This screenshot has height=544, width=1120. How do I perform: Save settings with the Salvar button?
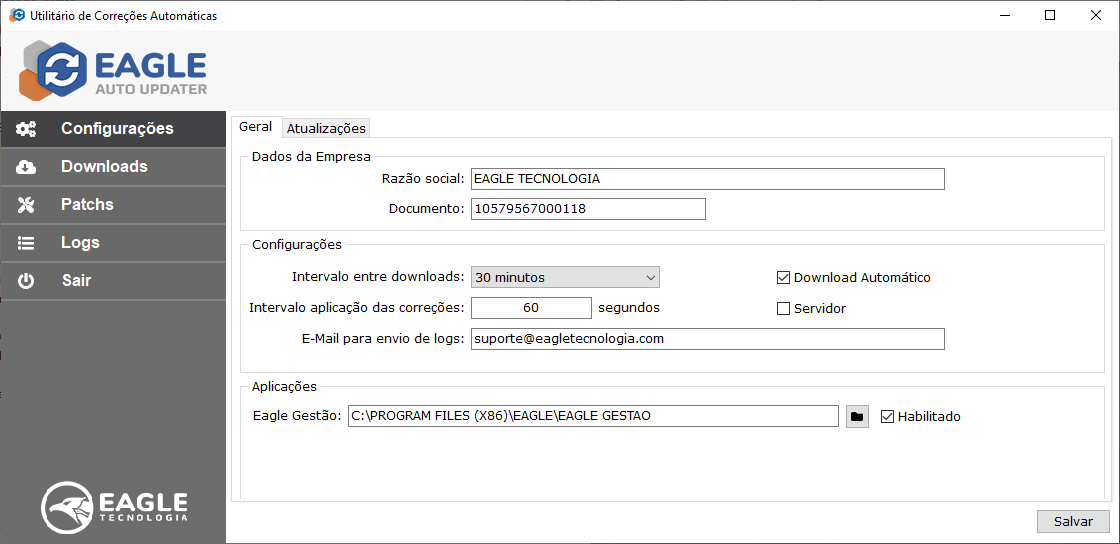[x=1073, y=521]
